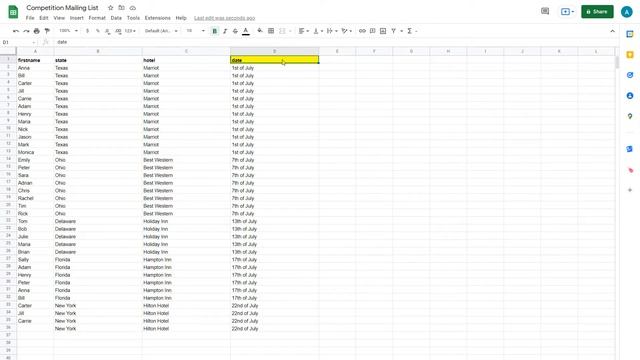Click the get add-ons plus icon
The height and width of the screenshot is (360, 640).
click(630, 190)
